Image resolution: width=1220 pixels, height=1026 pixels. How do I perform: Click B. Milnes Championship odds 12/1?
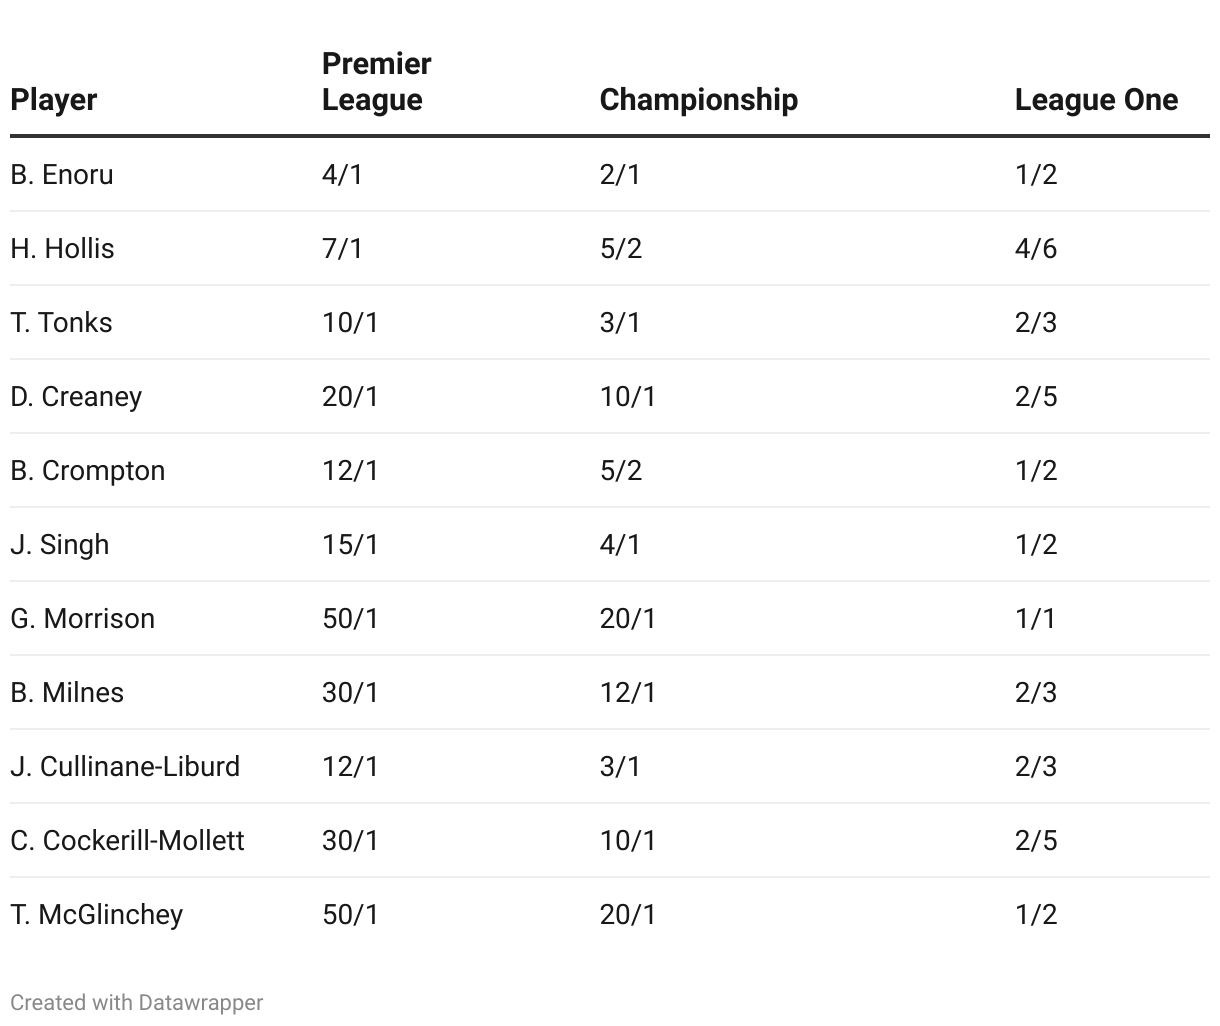click(628, 693)
